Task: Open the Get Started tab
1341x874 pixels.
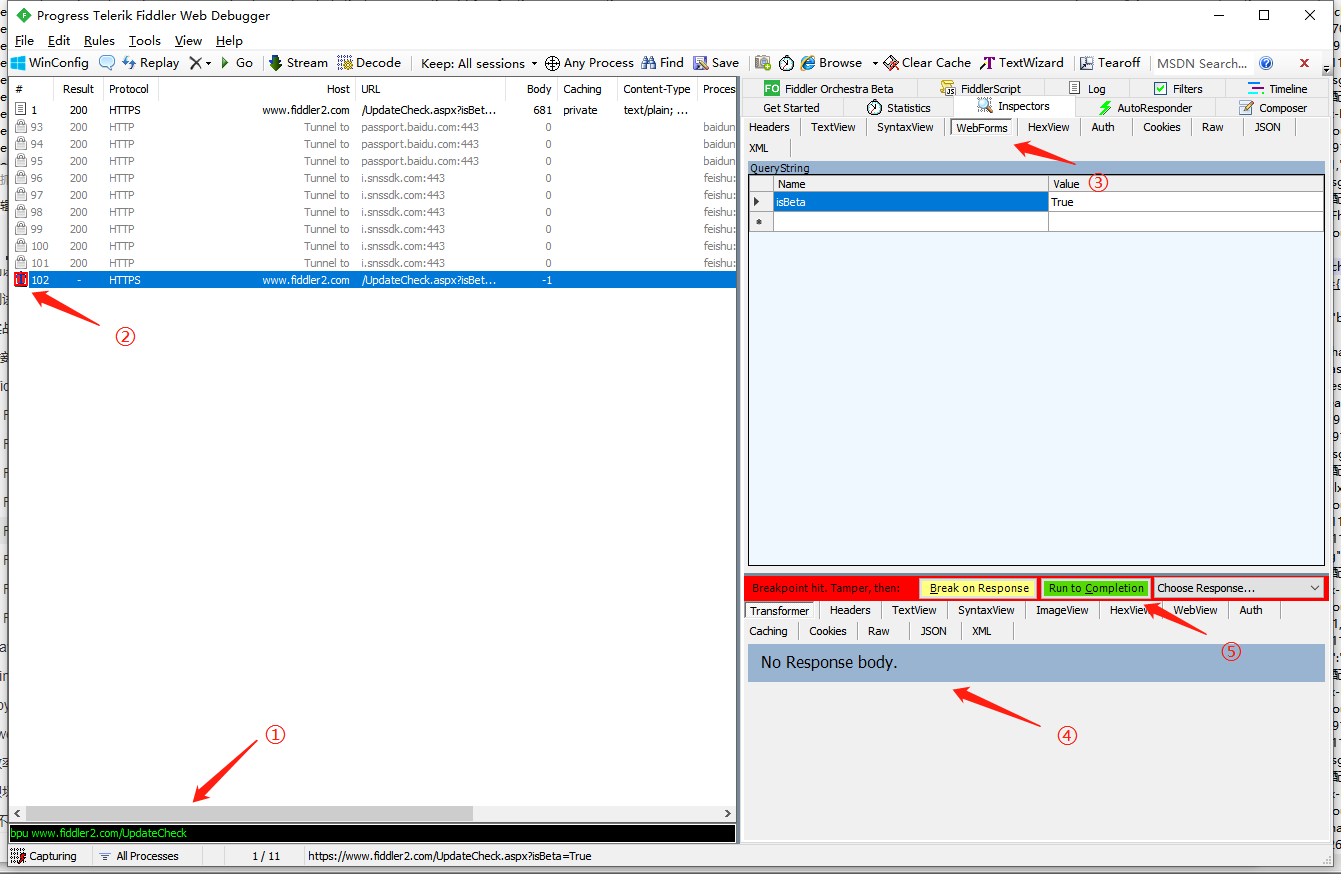Action: pyautogui.click(x=791, y=108)
